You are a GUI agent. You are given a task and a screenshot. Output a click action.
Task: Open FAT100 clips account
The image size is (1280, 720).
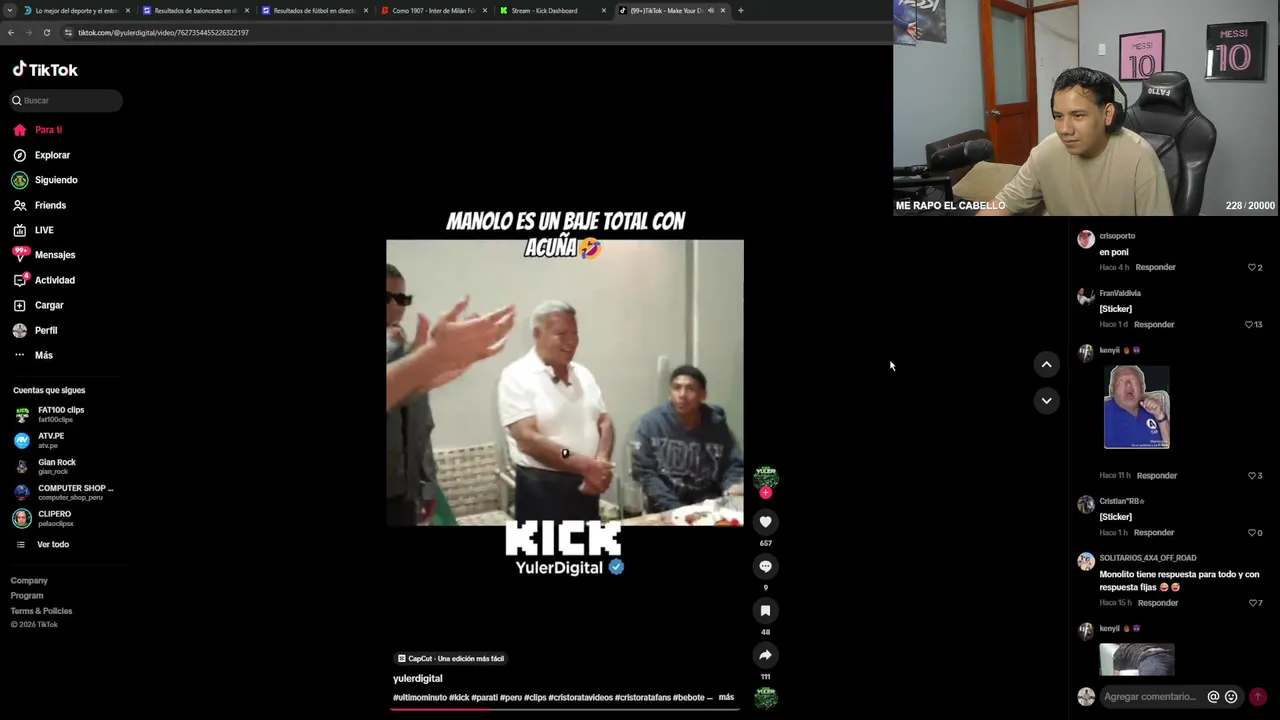50,414
